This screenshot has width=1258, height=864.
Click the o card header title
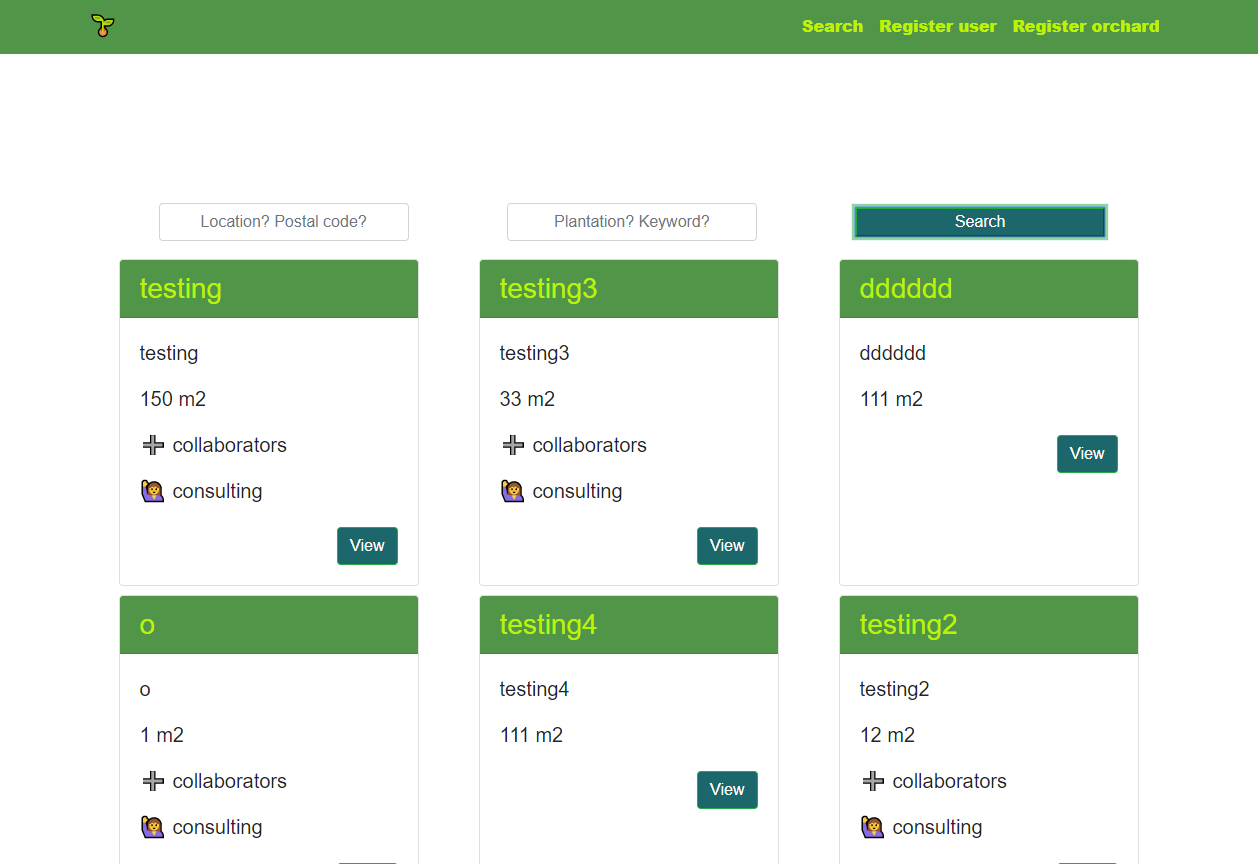pos(147,625)
